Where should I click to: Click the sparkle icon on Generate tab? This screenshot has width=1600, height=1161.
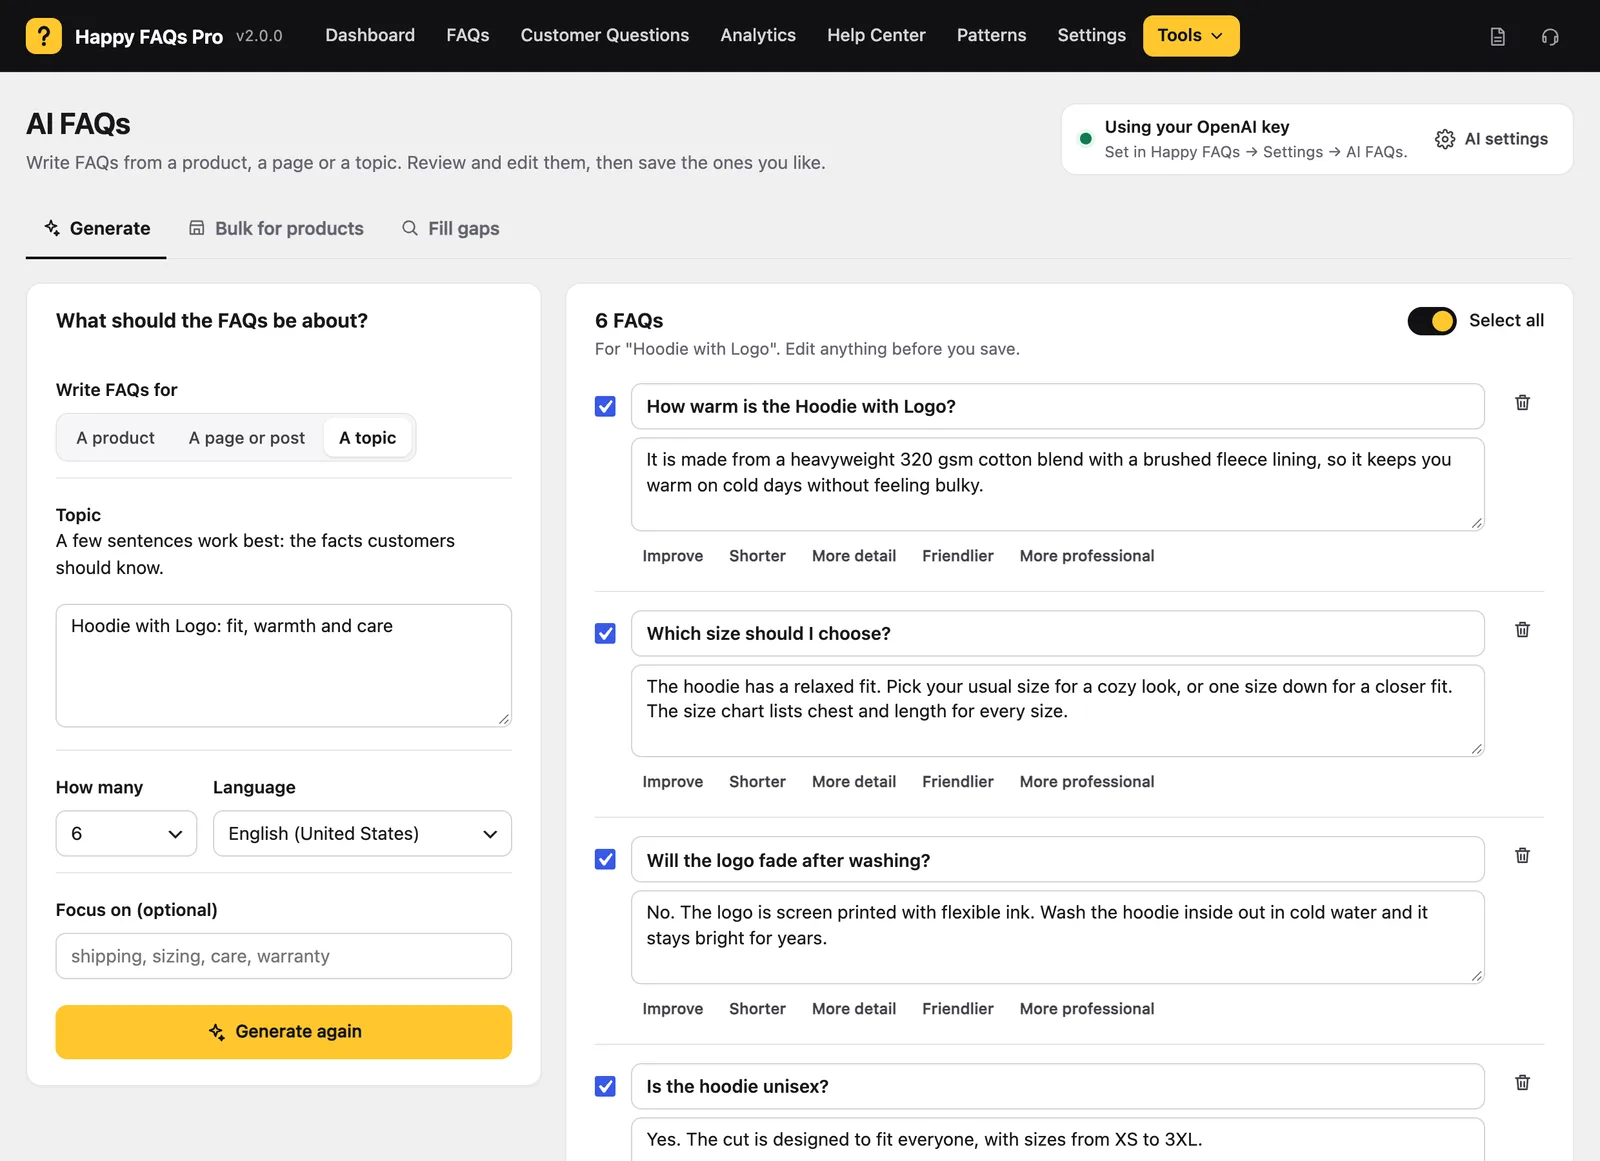coord(52,228)
